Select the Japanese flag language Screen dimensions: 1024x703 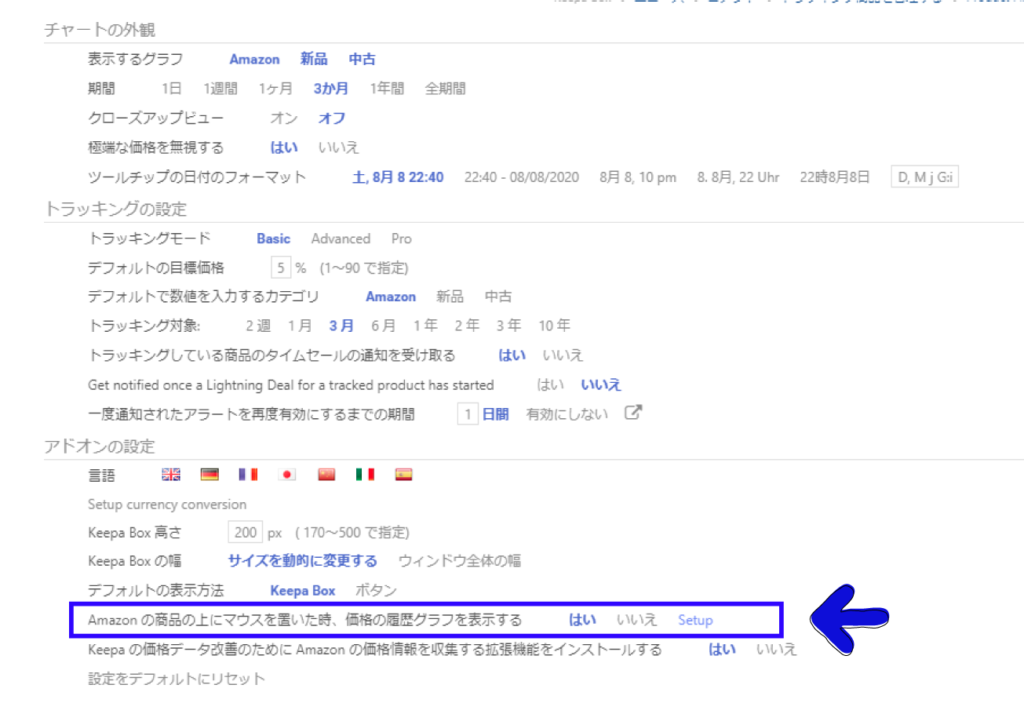[x=287, y=475]
